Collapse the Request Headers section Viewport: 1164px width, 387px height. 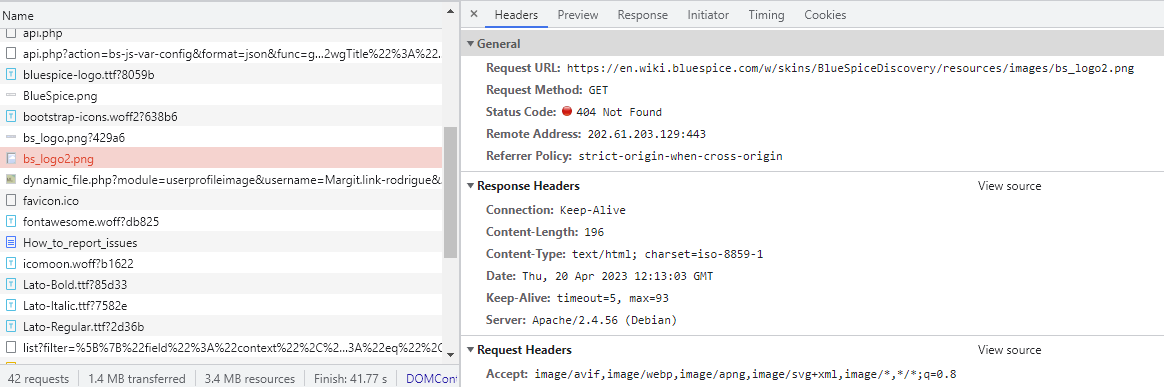[x=471, y=350]
